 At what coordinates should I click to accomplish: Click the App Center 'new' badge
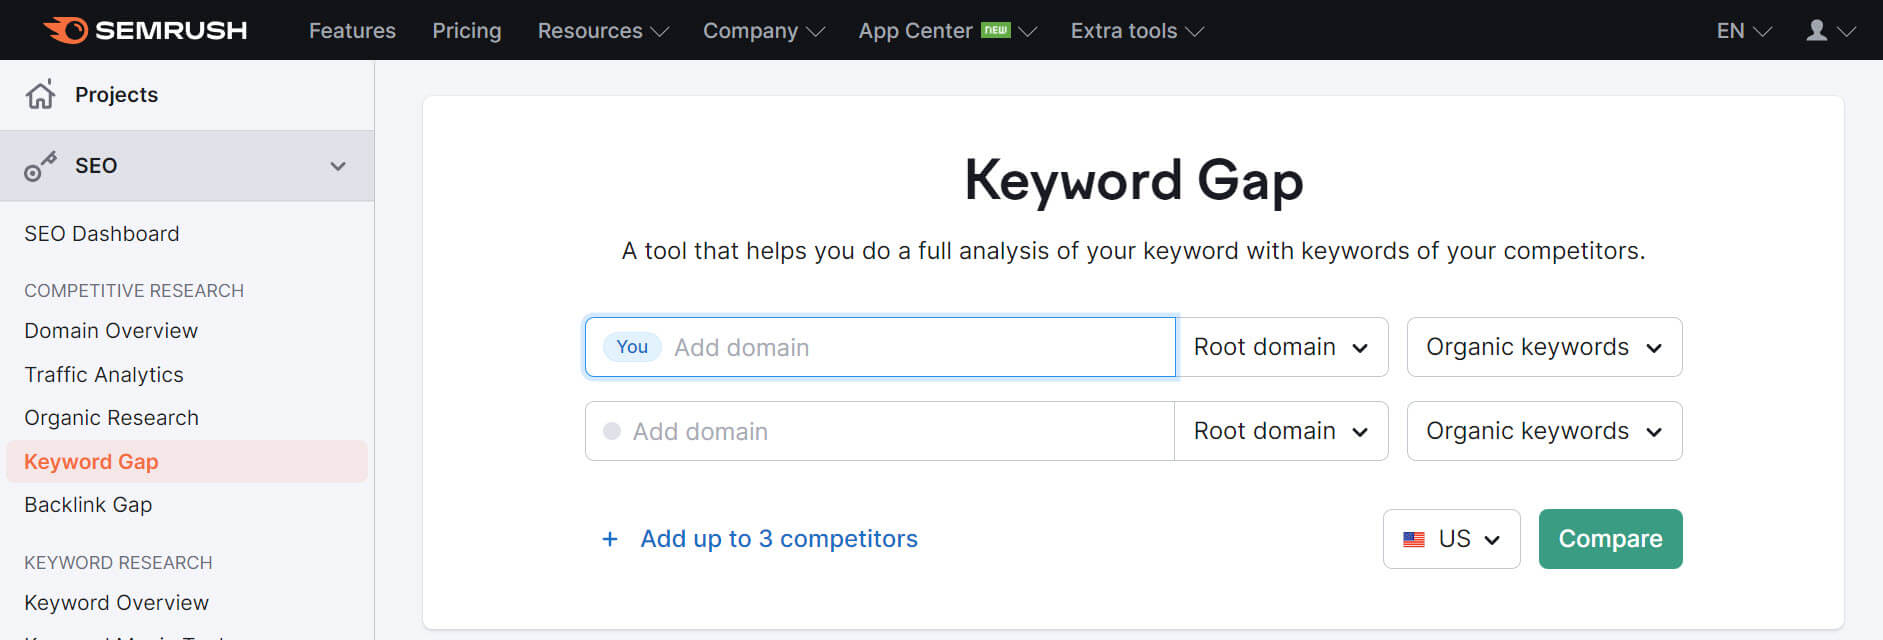995,30
